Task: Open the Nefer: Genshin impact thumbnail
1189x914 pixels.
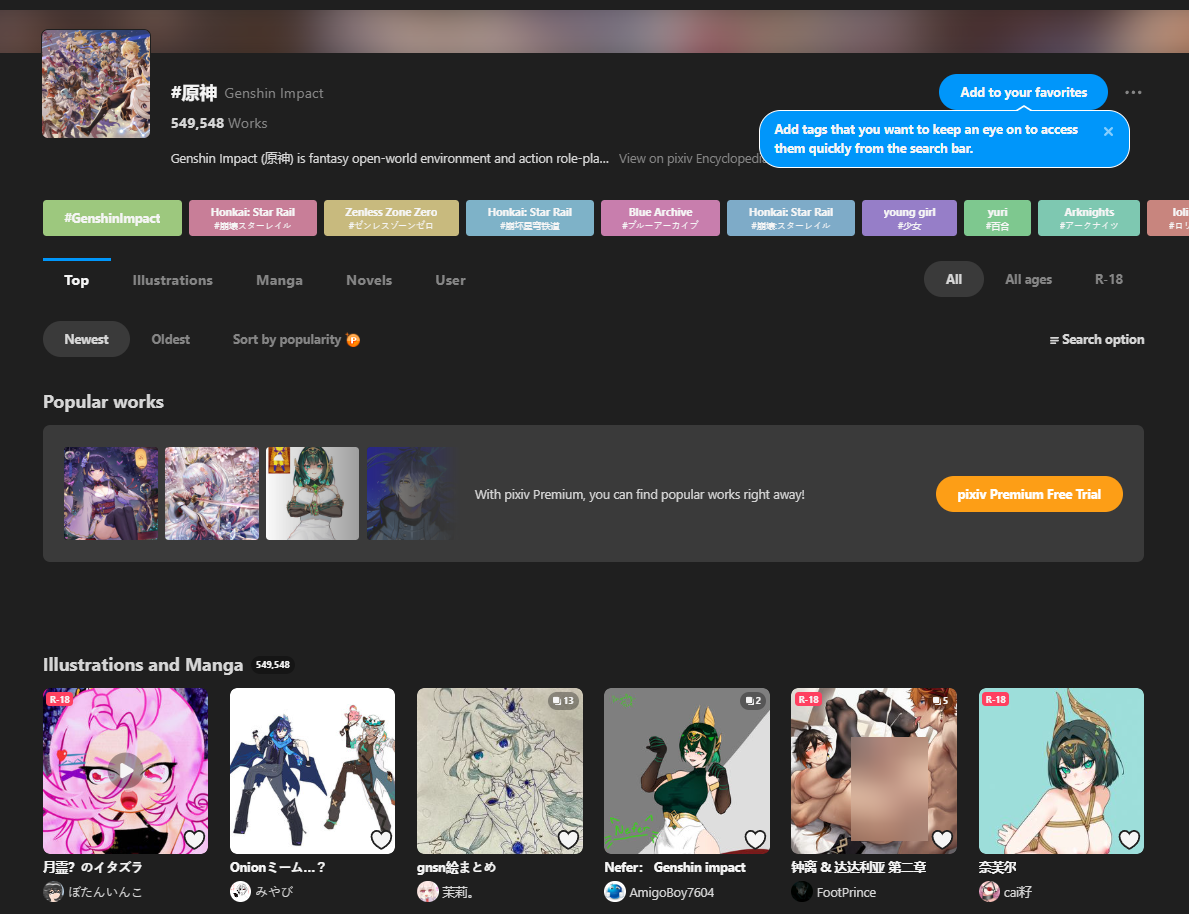Action: tap(686, 771)
